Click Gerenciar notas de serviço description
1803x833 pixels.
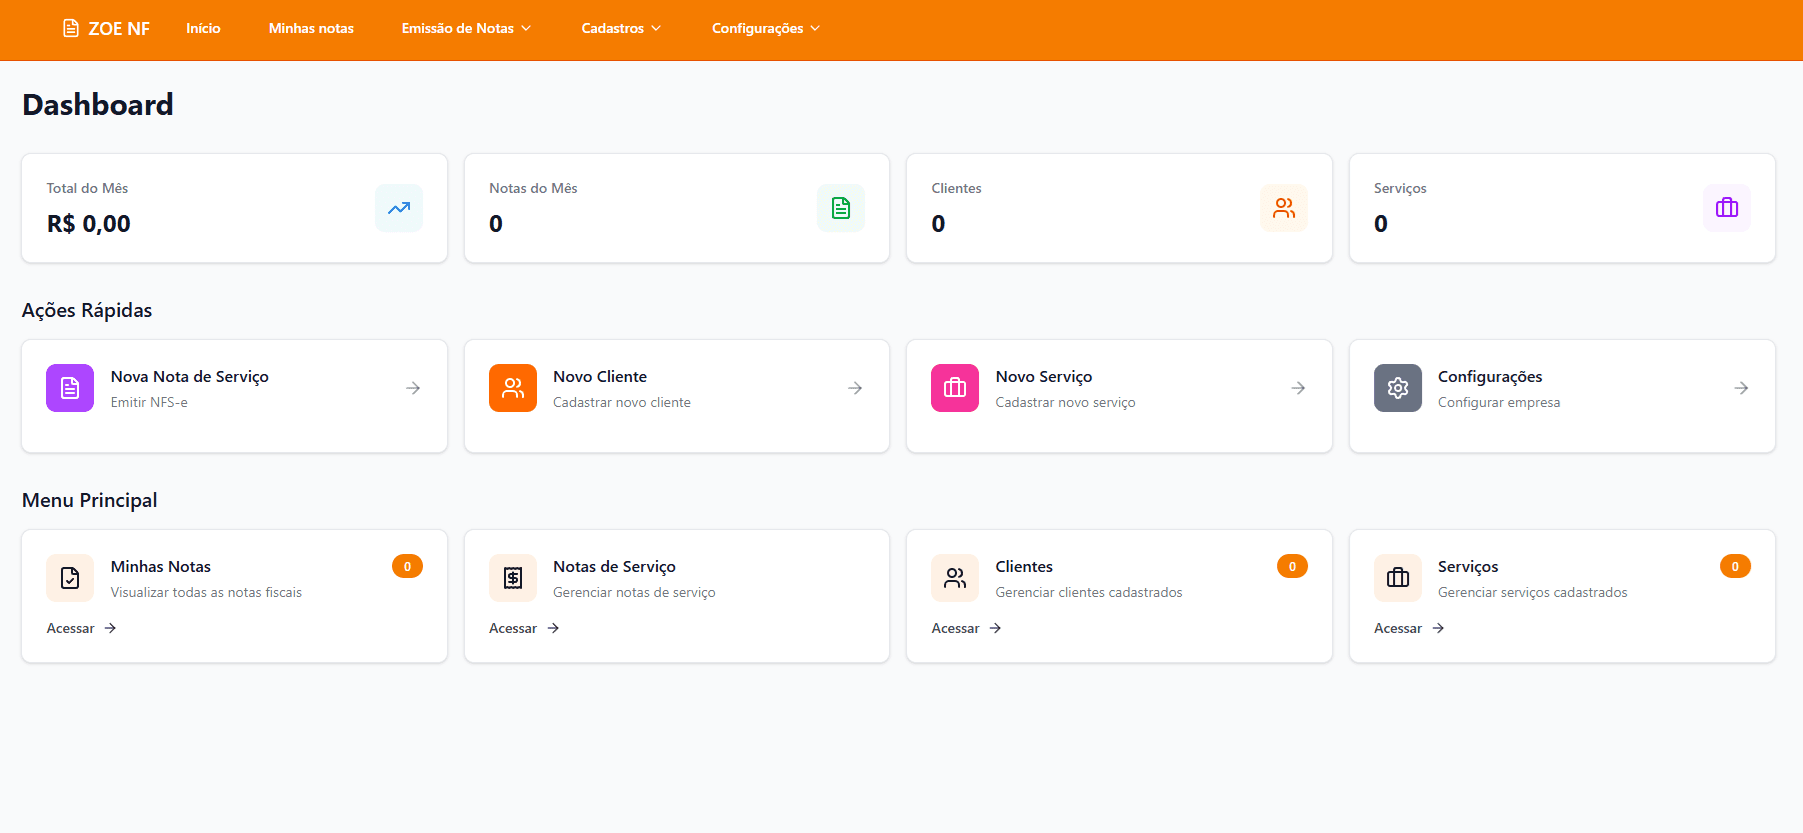tap(634, 592)
